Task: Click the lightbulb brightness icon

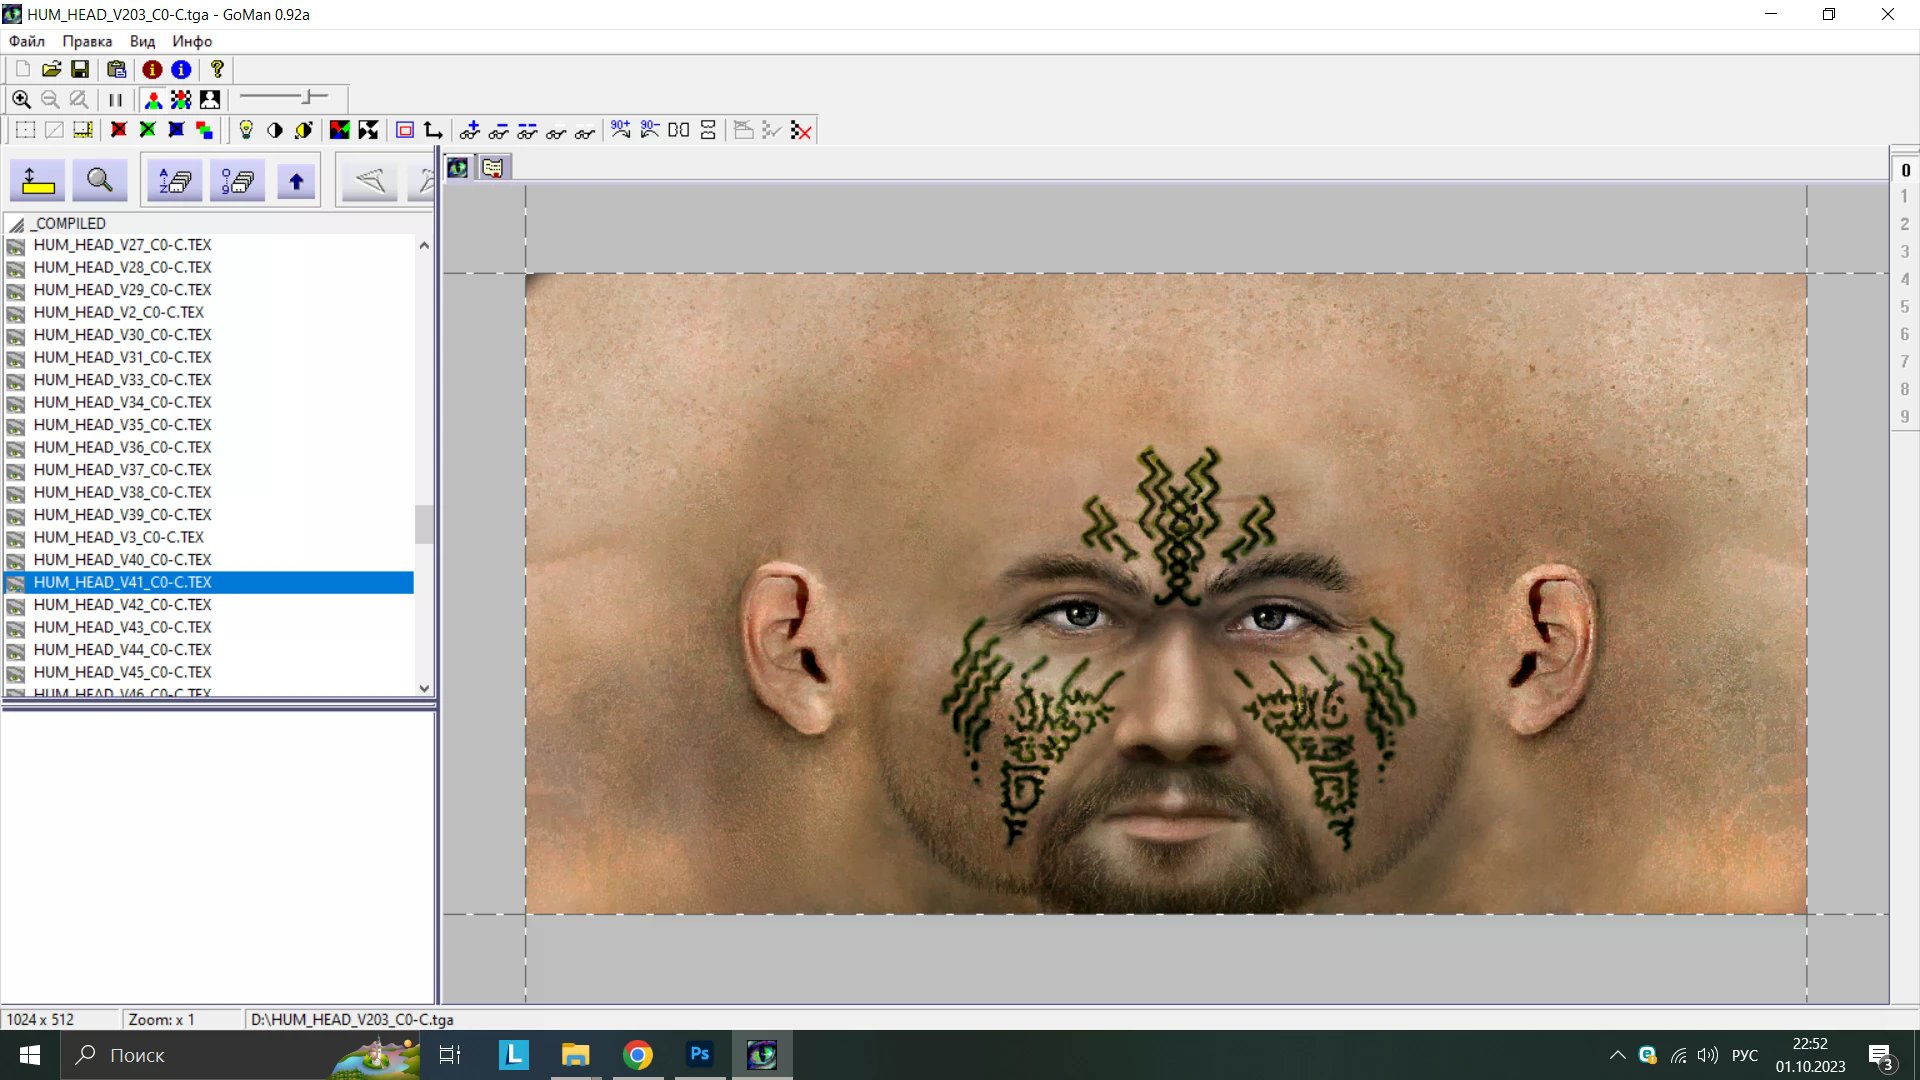Action: (246, 130)
